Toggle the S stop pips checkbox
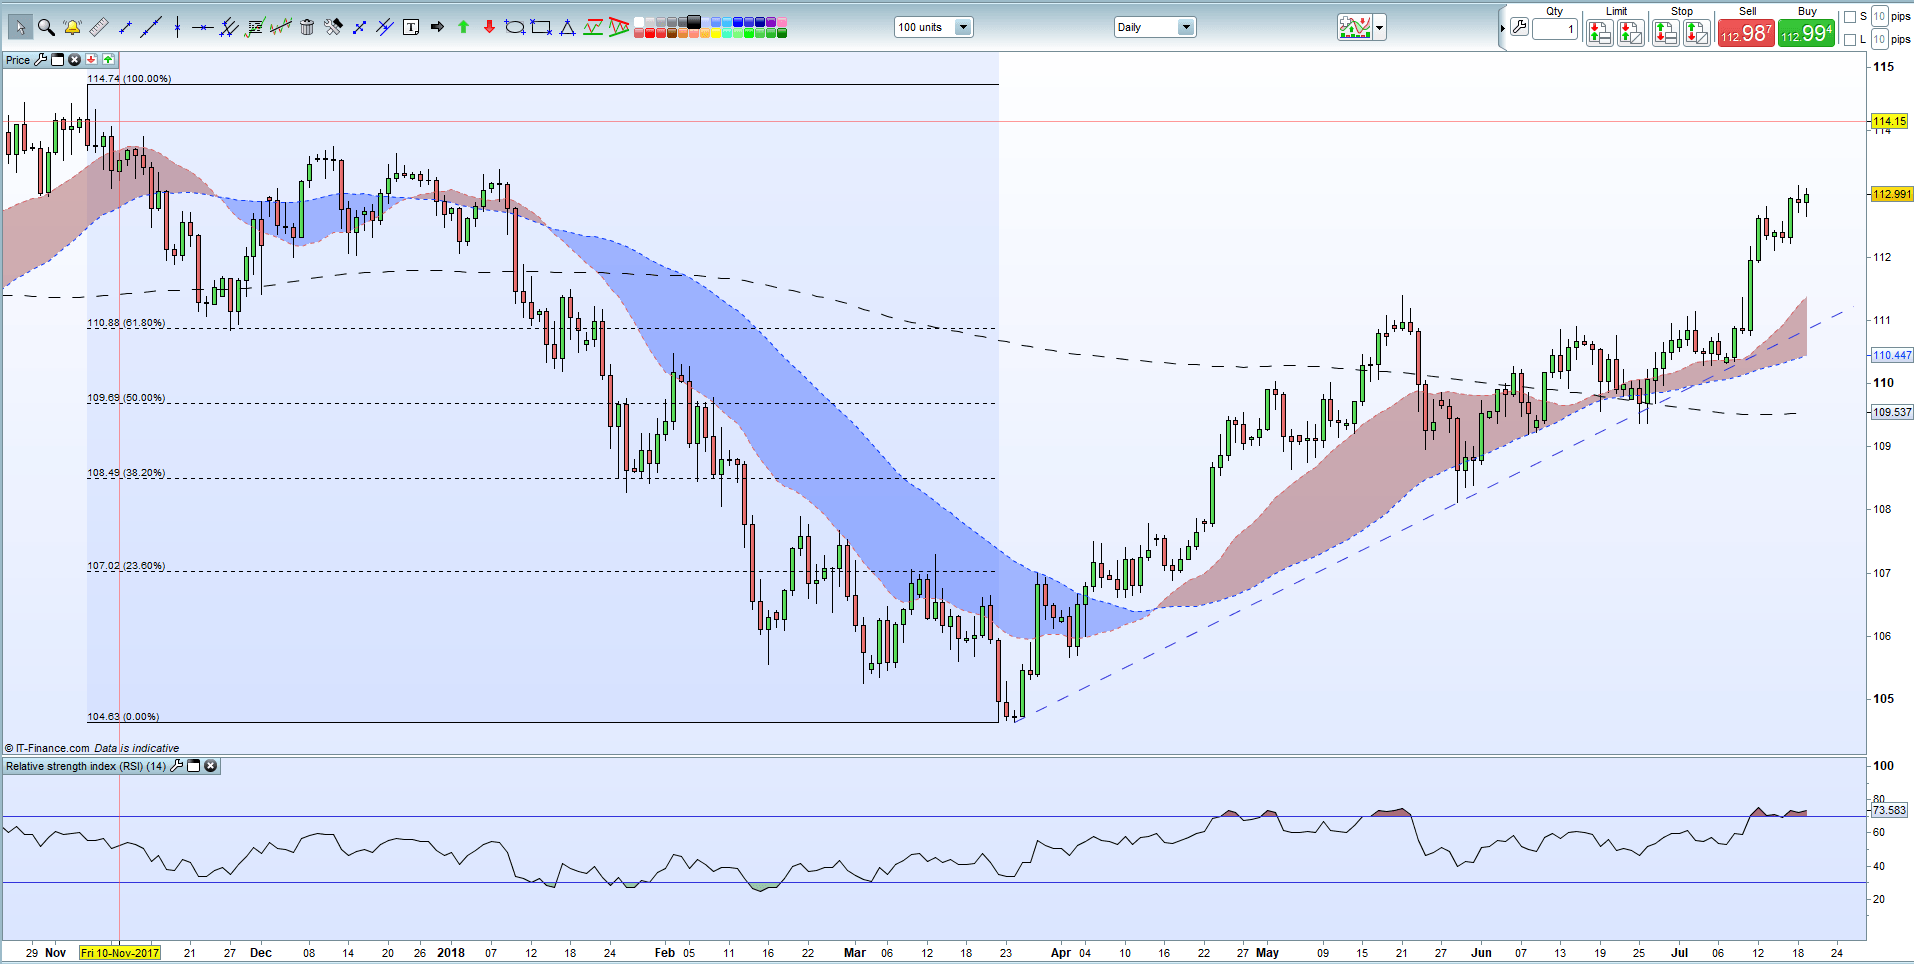 1849,17
